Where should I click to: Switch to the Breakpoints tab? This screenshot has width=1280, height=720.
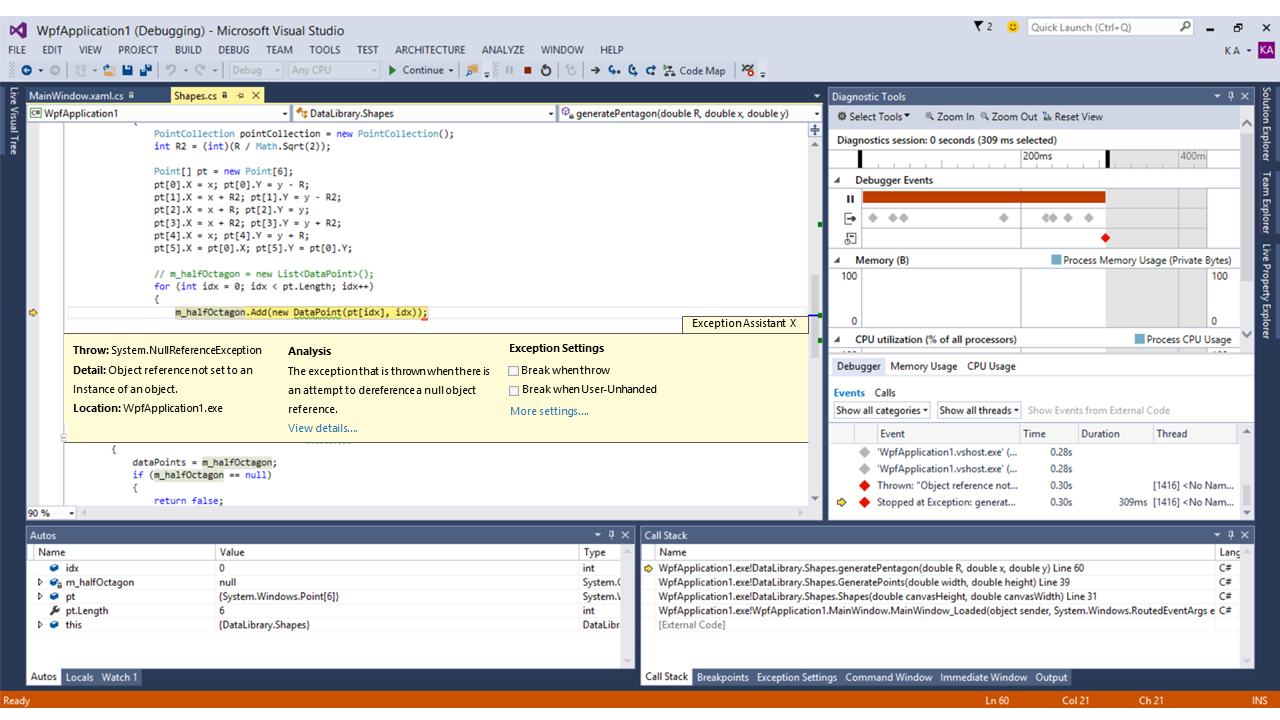click(722, 677)
